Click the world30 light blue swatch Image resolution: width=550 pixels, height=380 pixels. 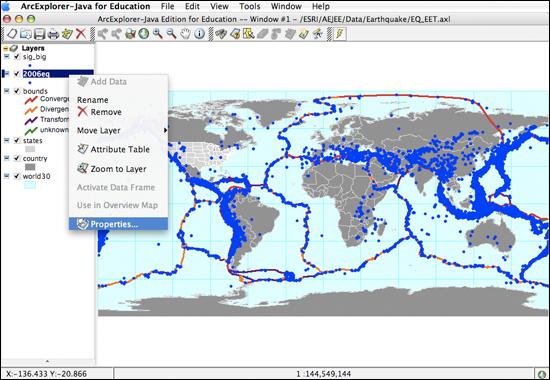[30, 185]
